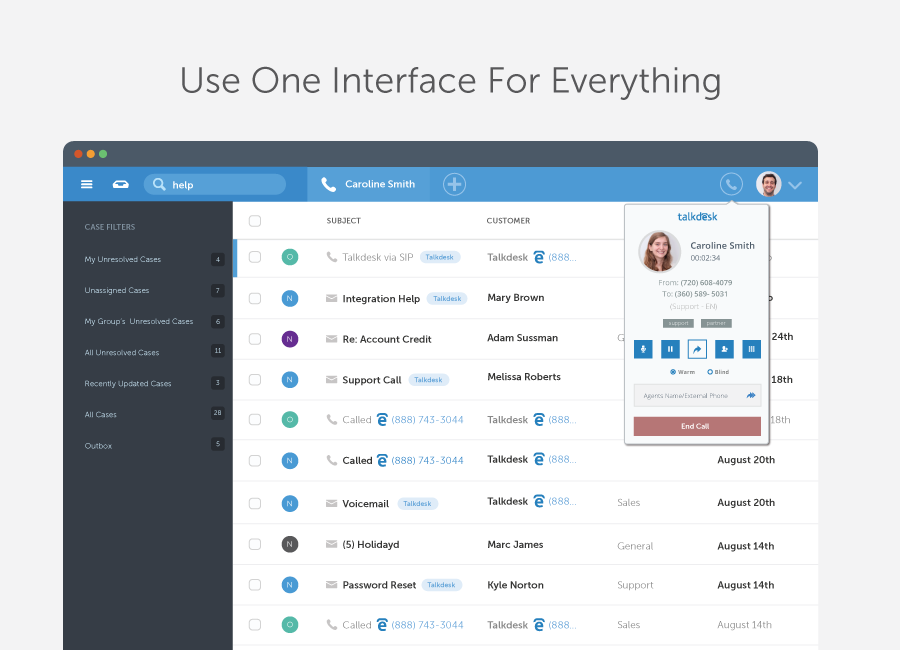
Task: Click agent badge for Password Reset
Action: (290, 585)
